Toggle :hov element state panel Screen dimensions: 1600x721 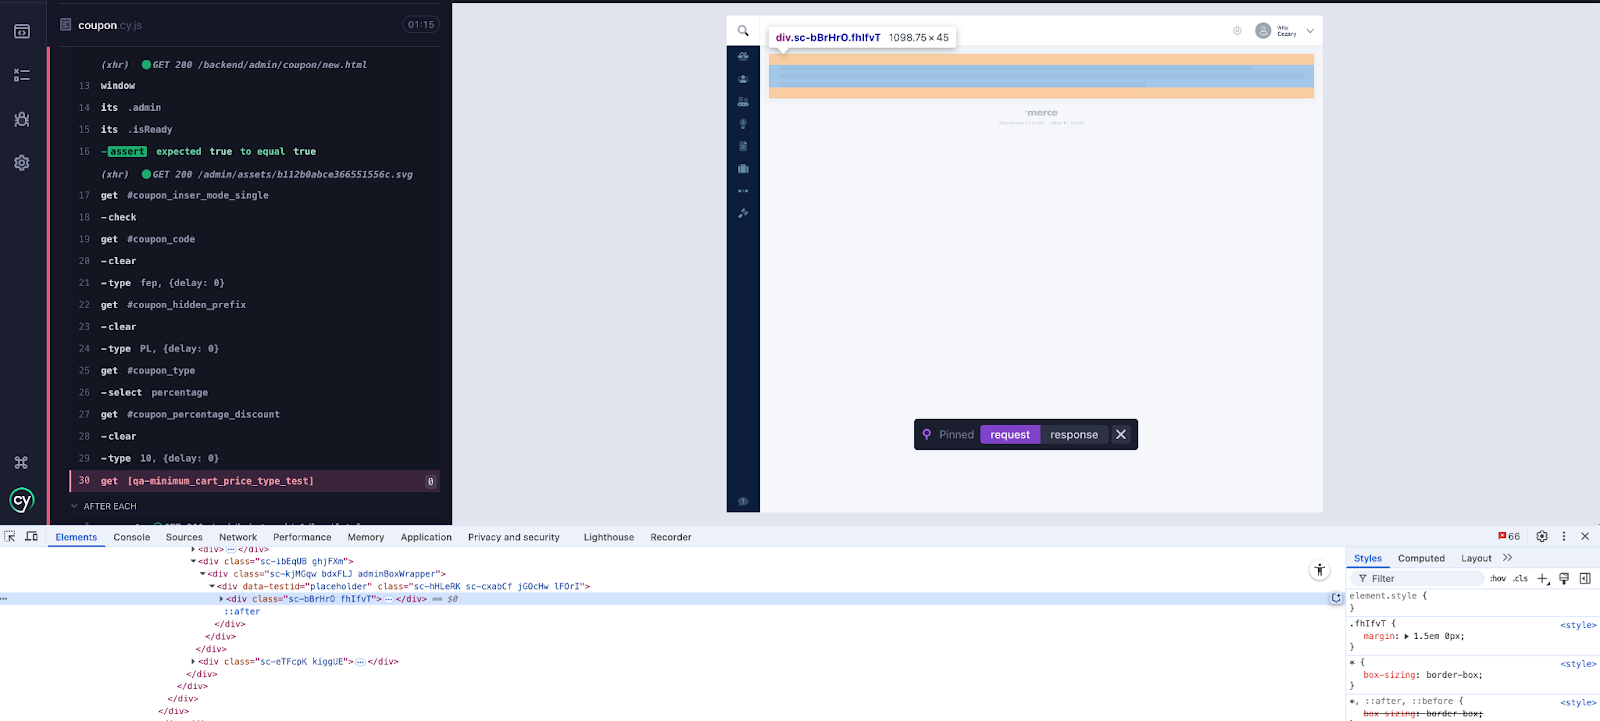pyautogui.click(x=1498, y=579)
